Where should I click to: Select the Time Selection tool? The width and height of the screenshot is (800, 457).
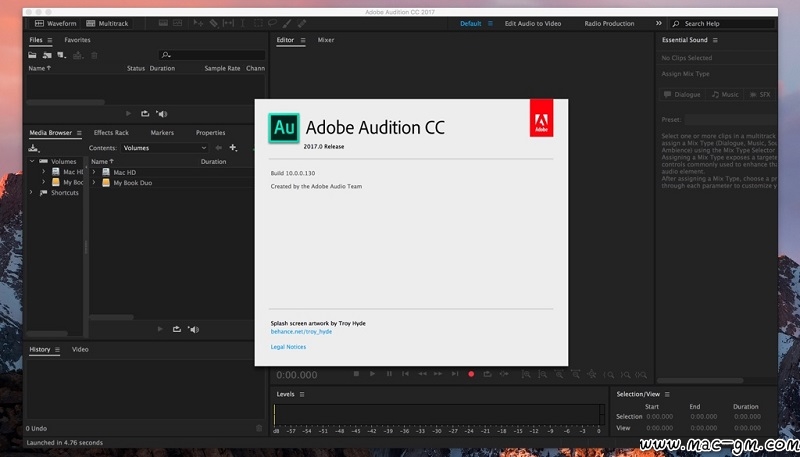pos(242,23)
